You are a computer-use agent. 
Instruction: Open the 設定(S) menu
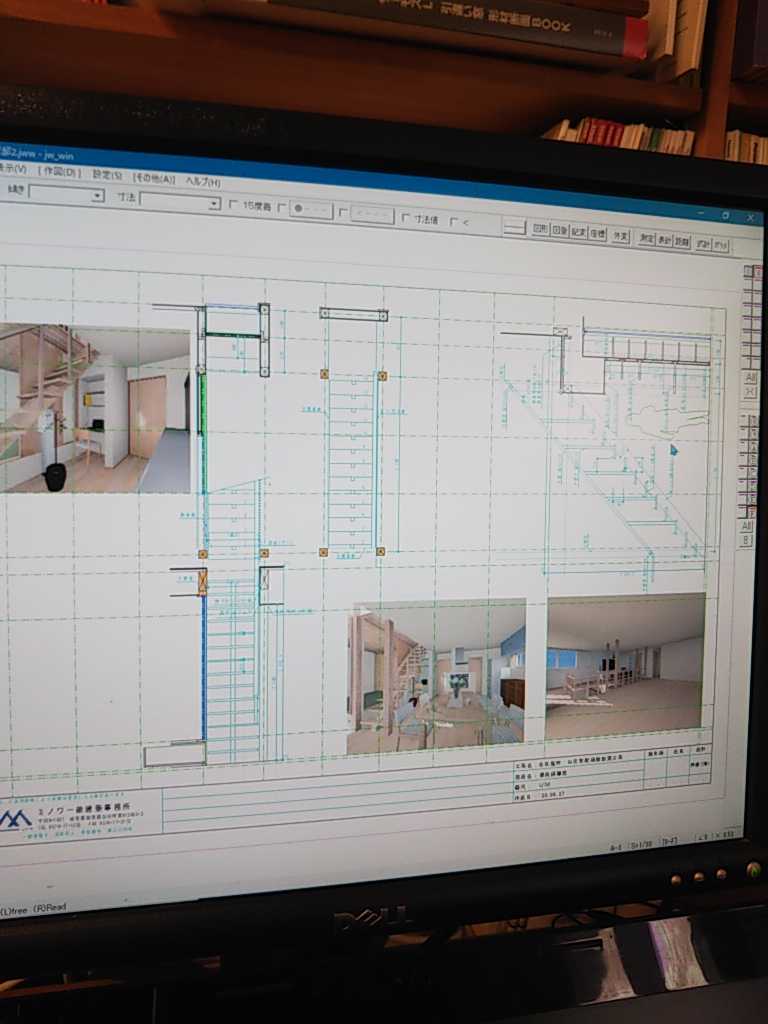pos(107,174)
